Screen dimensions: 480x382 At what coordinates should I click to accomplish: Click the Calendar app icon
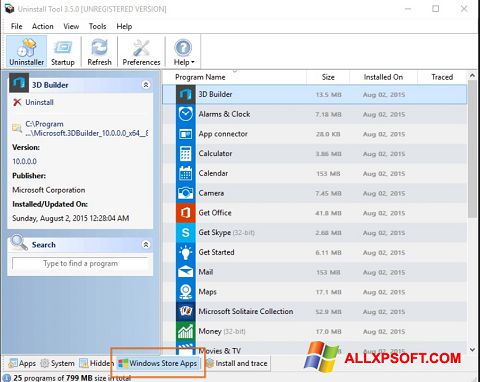point(185,173)
